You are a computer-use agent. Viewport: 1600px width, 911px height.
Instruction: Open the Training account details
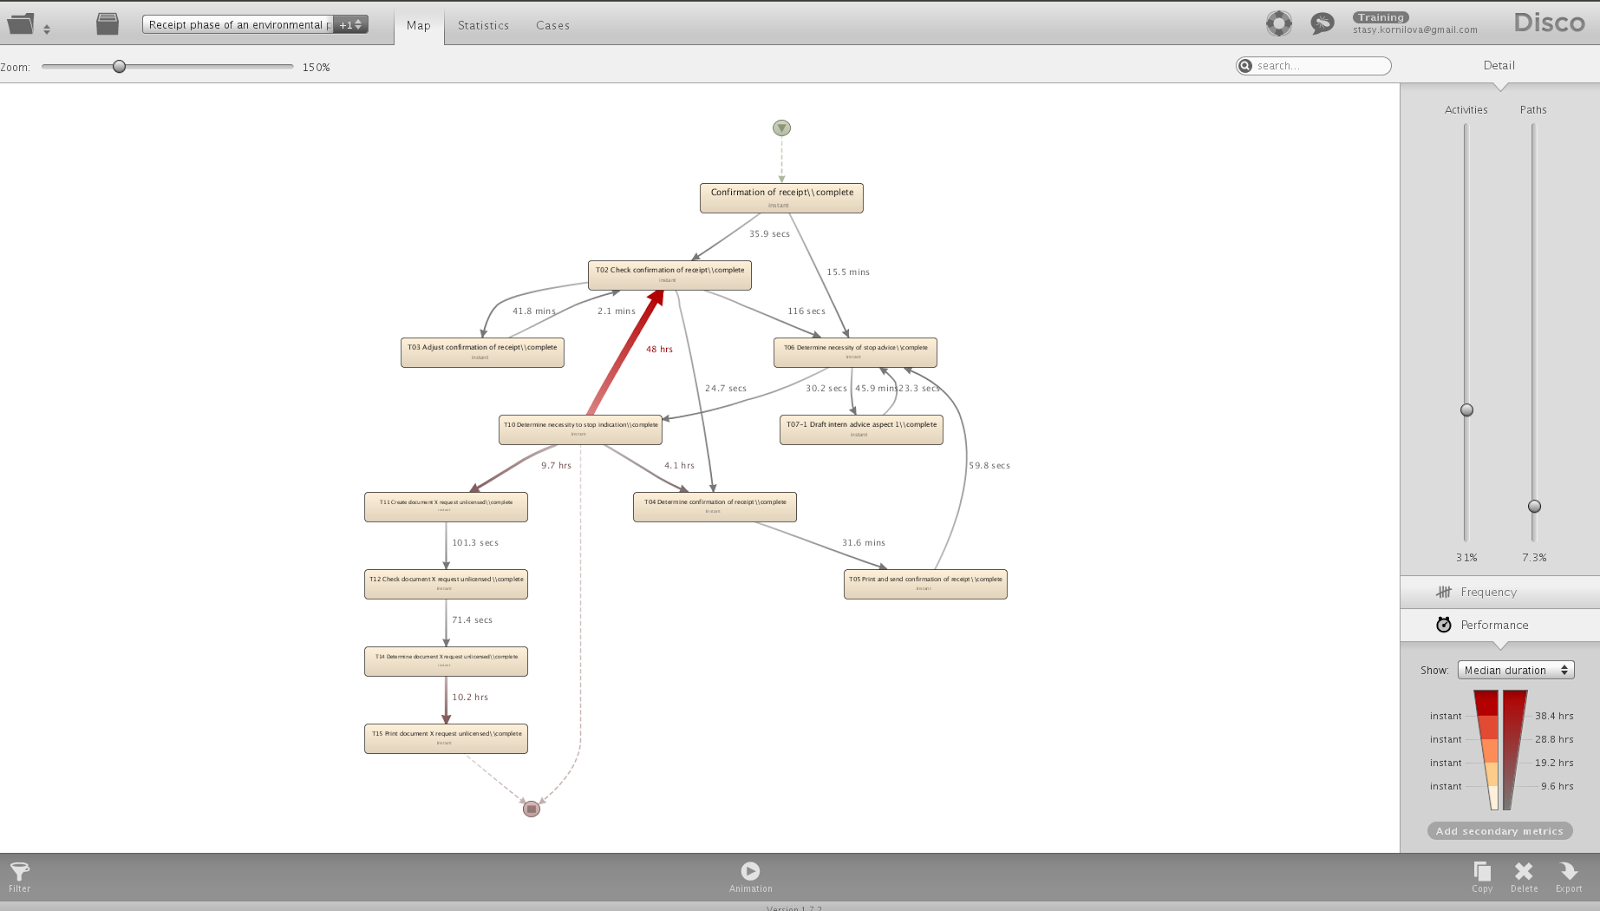point(1381,17)
